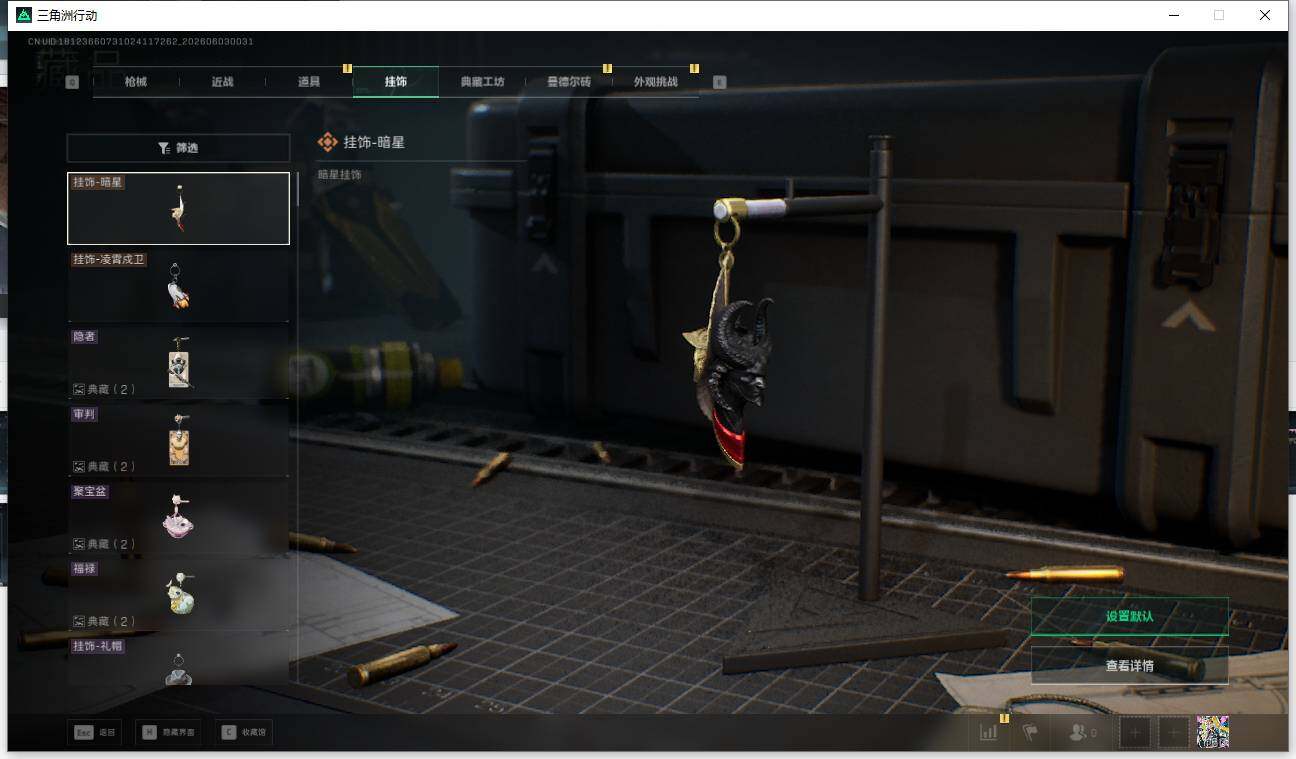The image size is (1296, 759).
Task: Select the 挂饰 tab
Action: 396,82
